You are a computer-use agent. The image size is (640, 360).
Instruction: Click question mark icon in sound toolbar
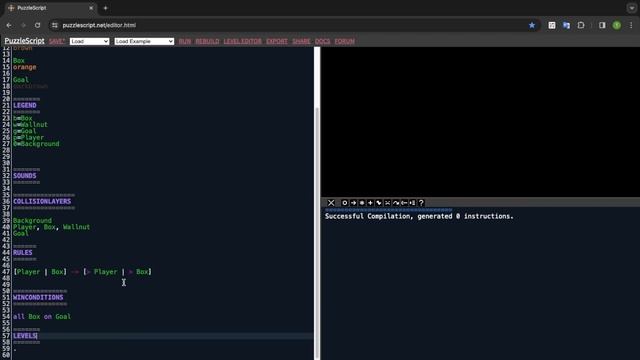421,203
